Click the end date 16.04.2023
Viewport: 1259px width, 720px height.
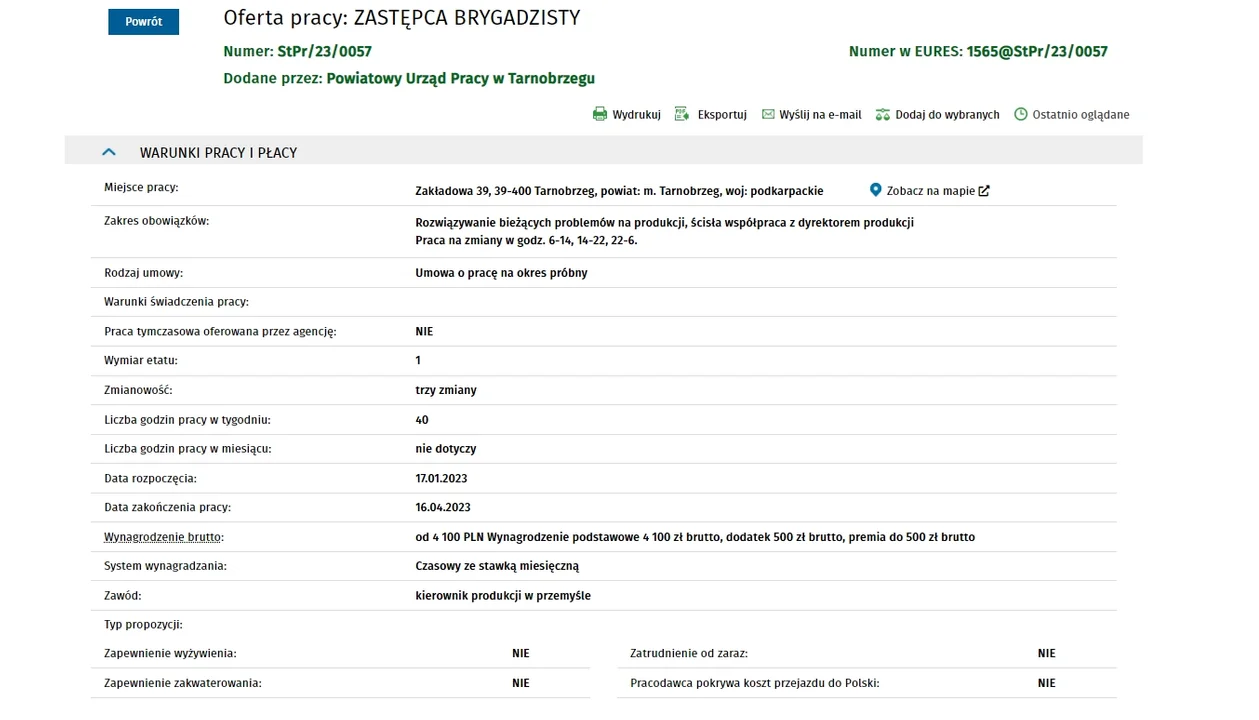coord(443,508)
